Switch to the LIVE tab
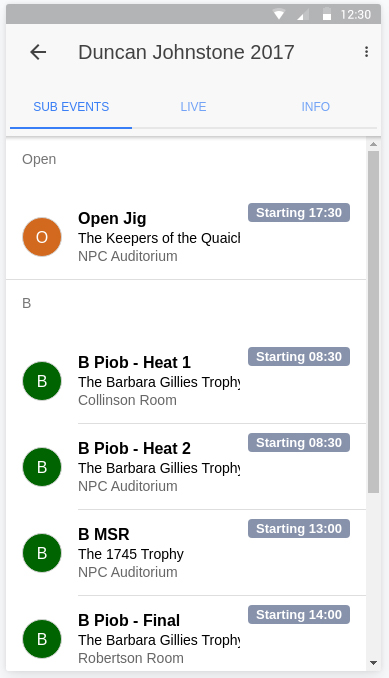The width and height of the screenshot is (389, 678). (193, 107)
